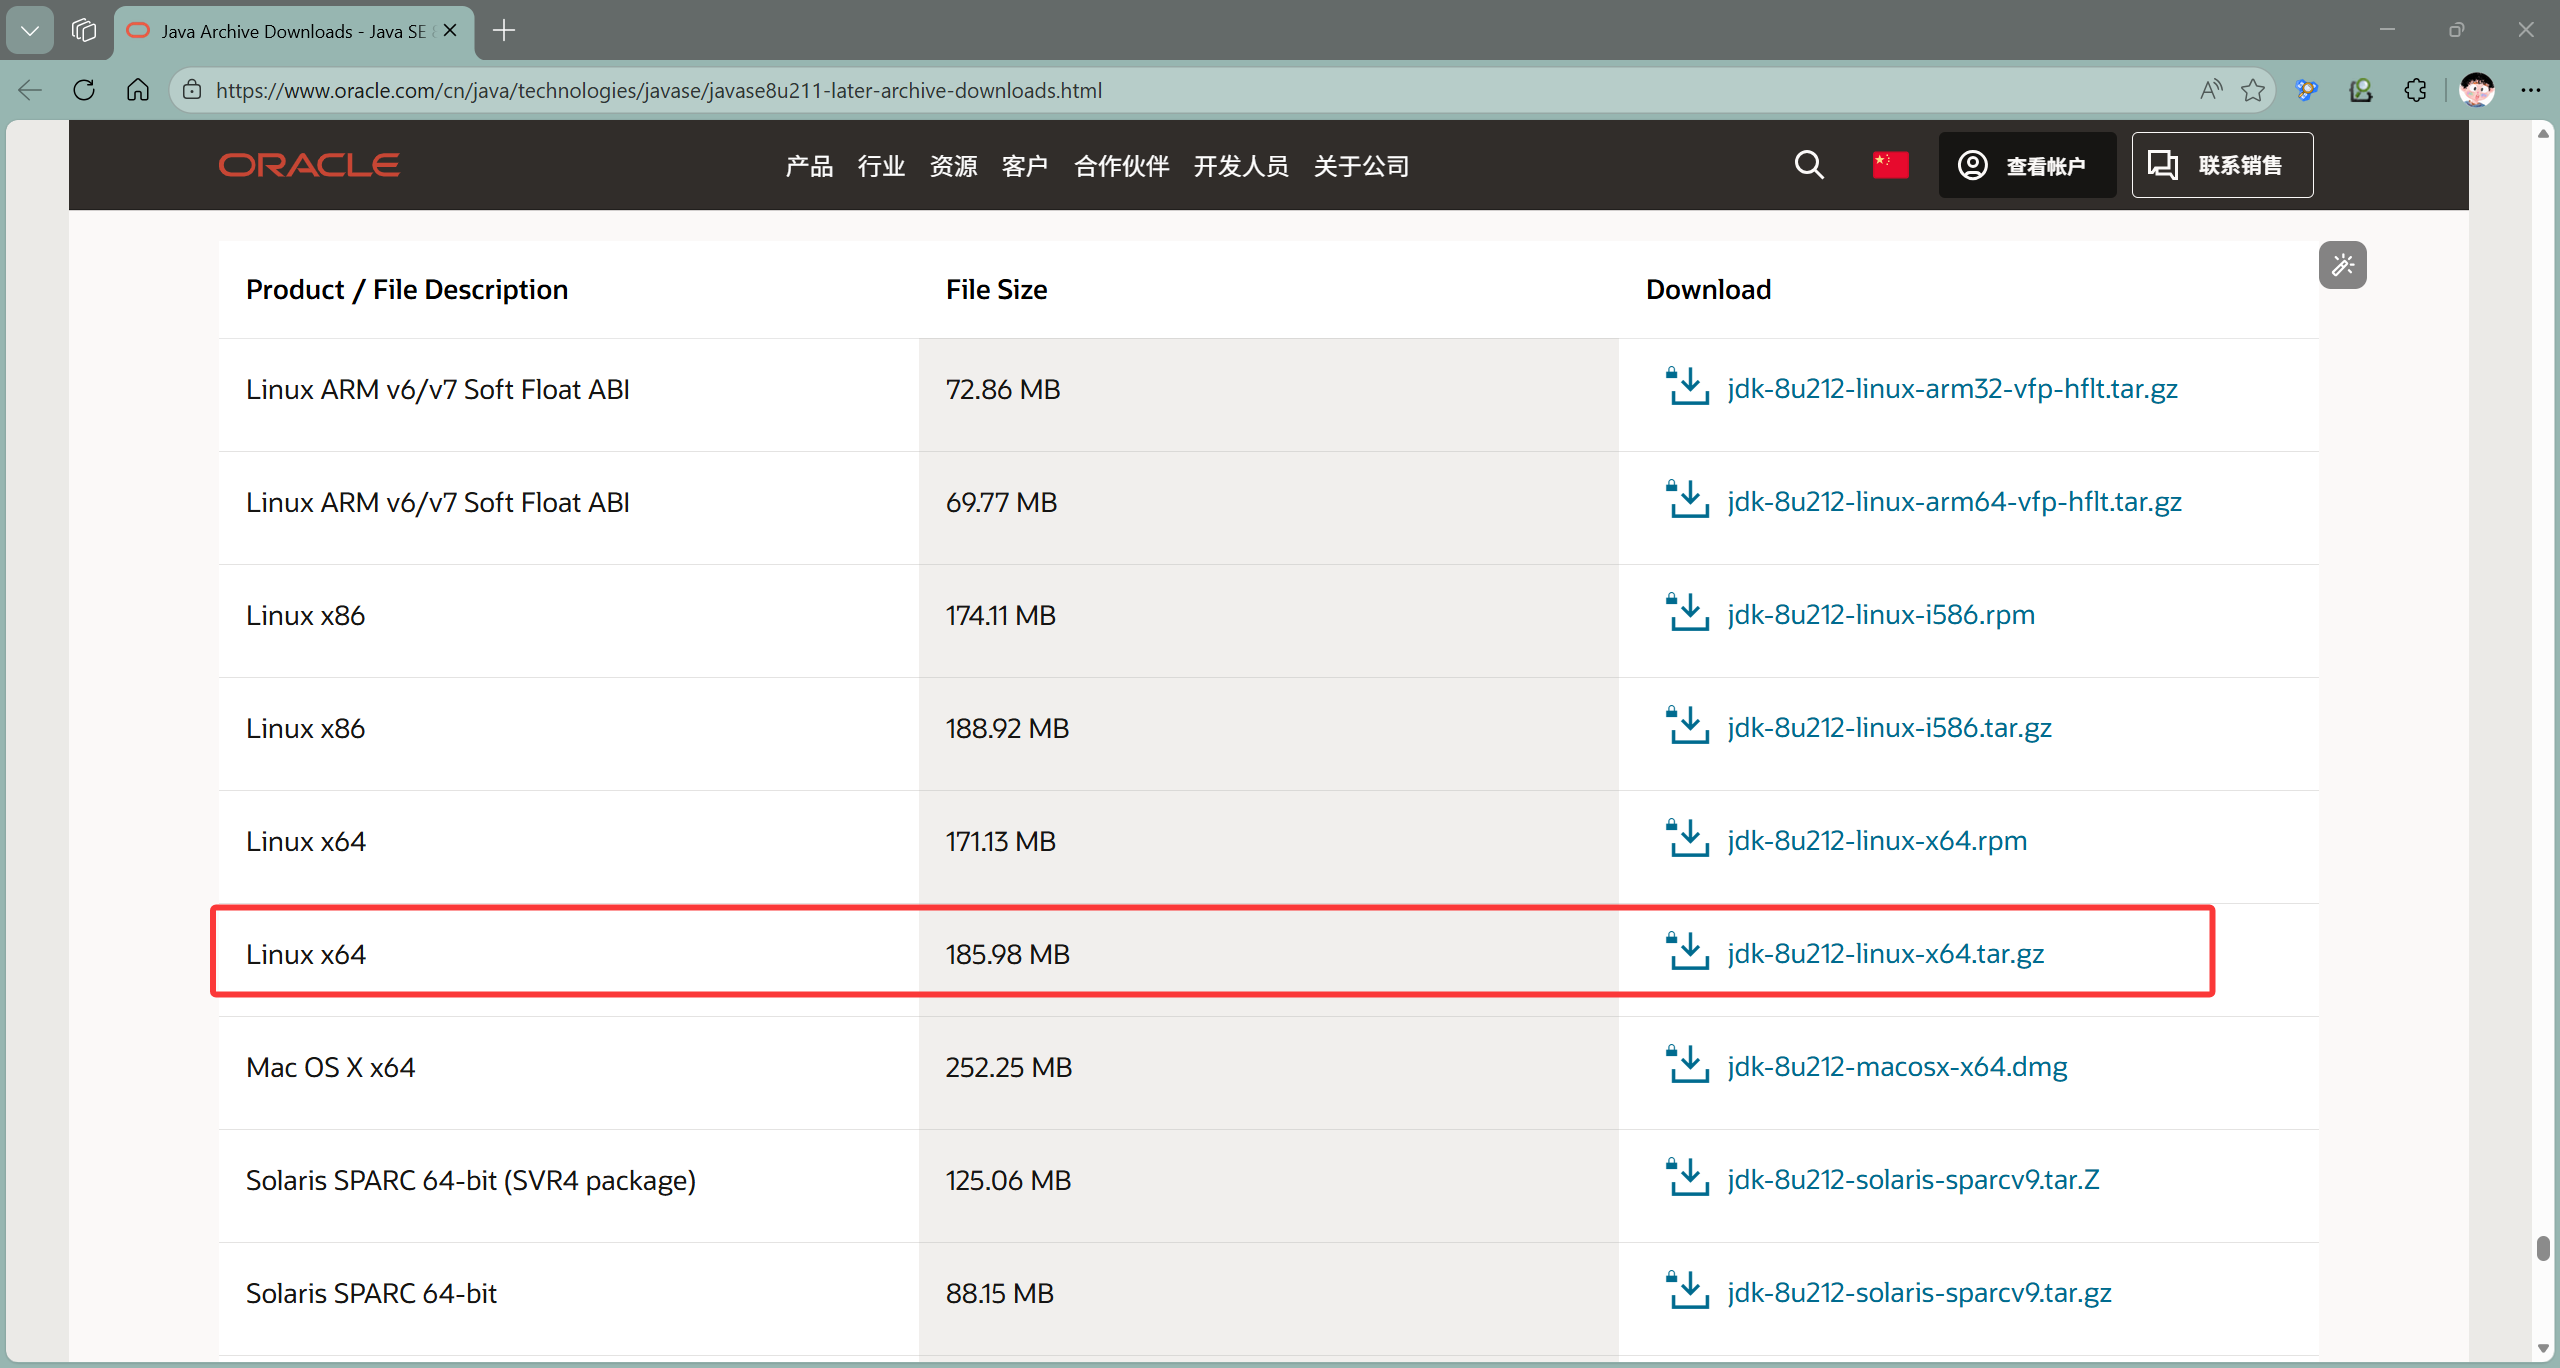Go to browser home page
The height and width of the screenshot is (1368, 2560).
click(138, 90)
